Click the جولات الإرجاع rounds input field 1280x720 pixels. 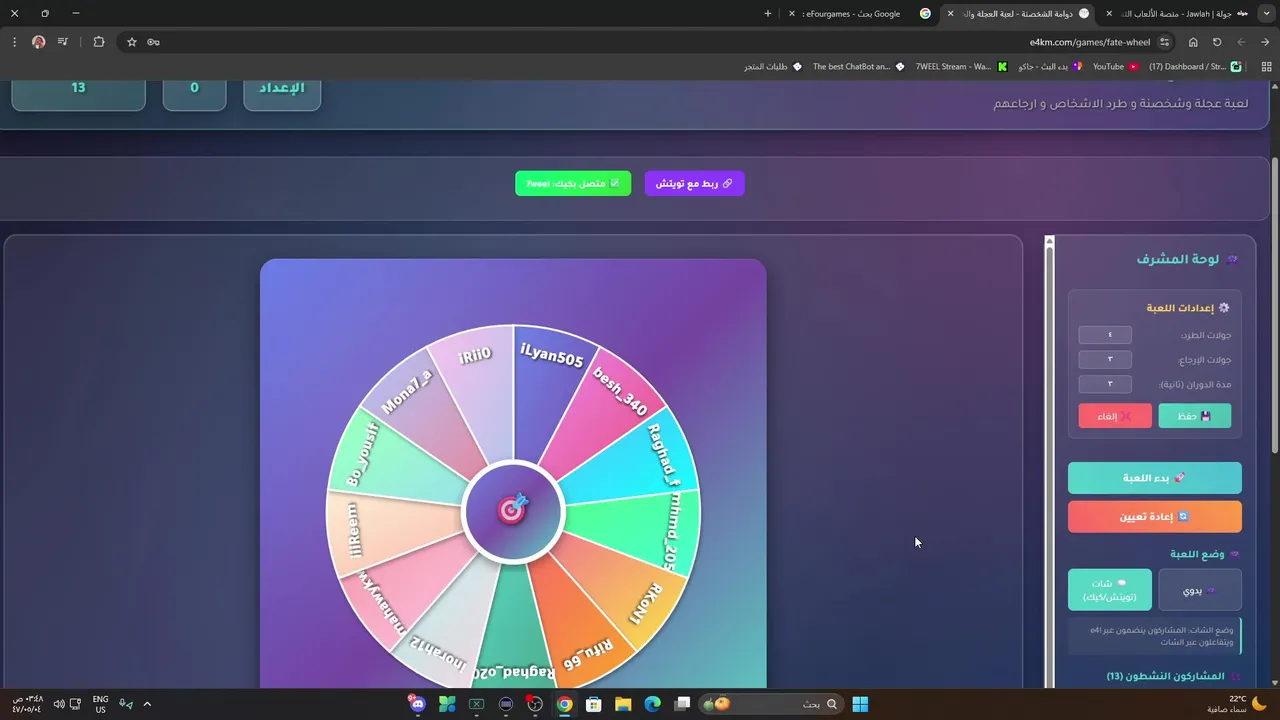1105,359
